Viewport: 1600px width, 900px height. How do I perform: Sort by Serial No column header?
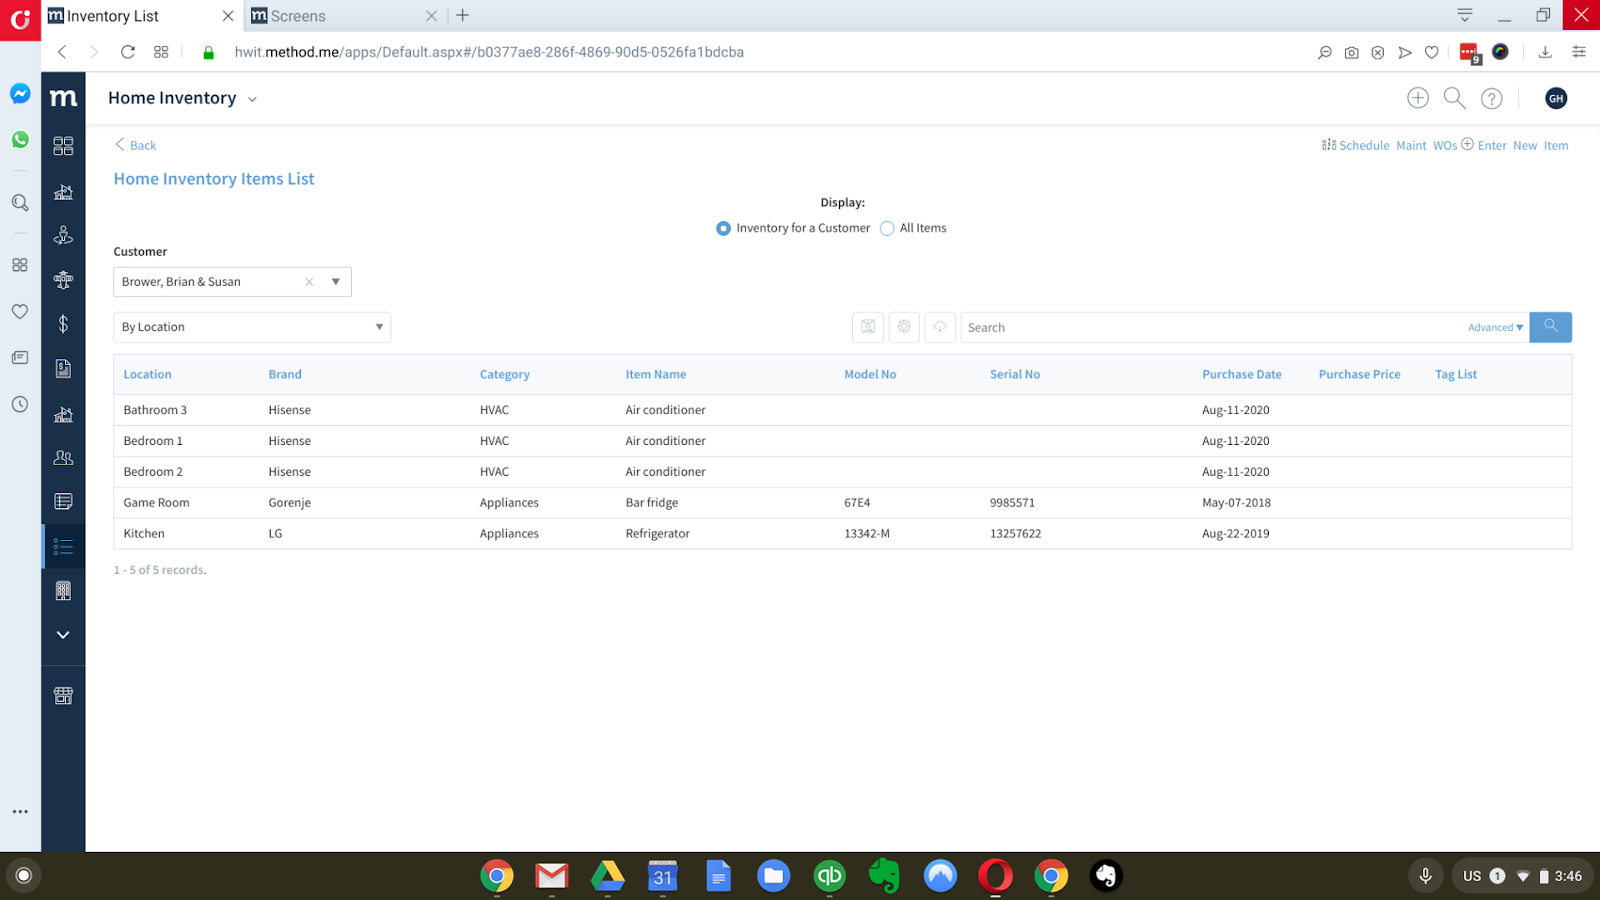[1015, 374]
